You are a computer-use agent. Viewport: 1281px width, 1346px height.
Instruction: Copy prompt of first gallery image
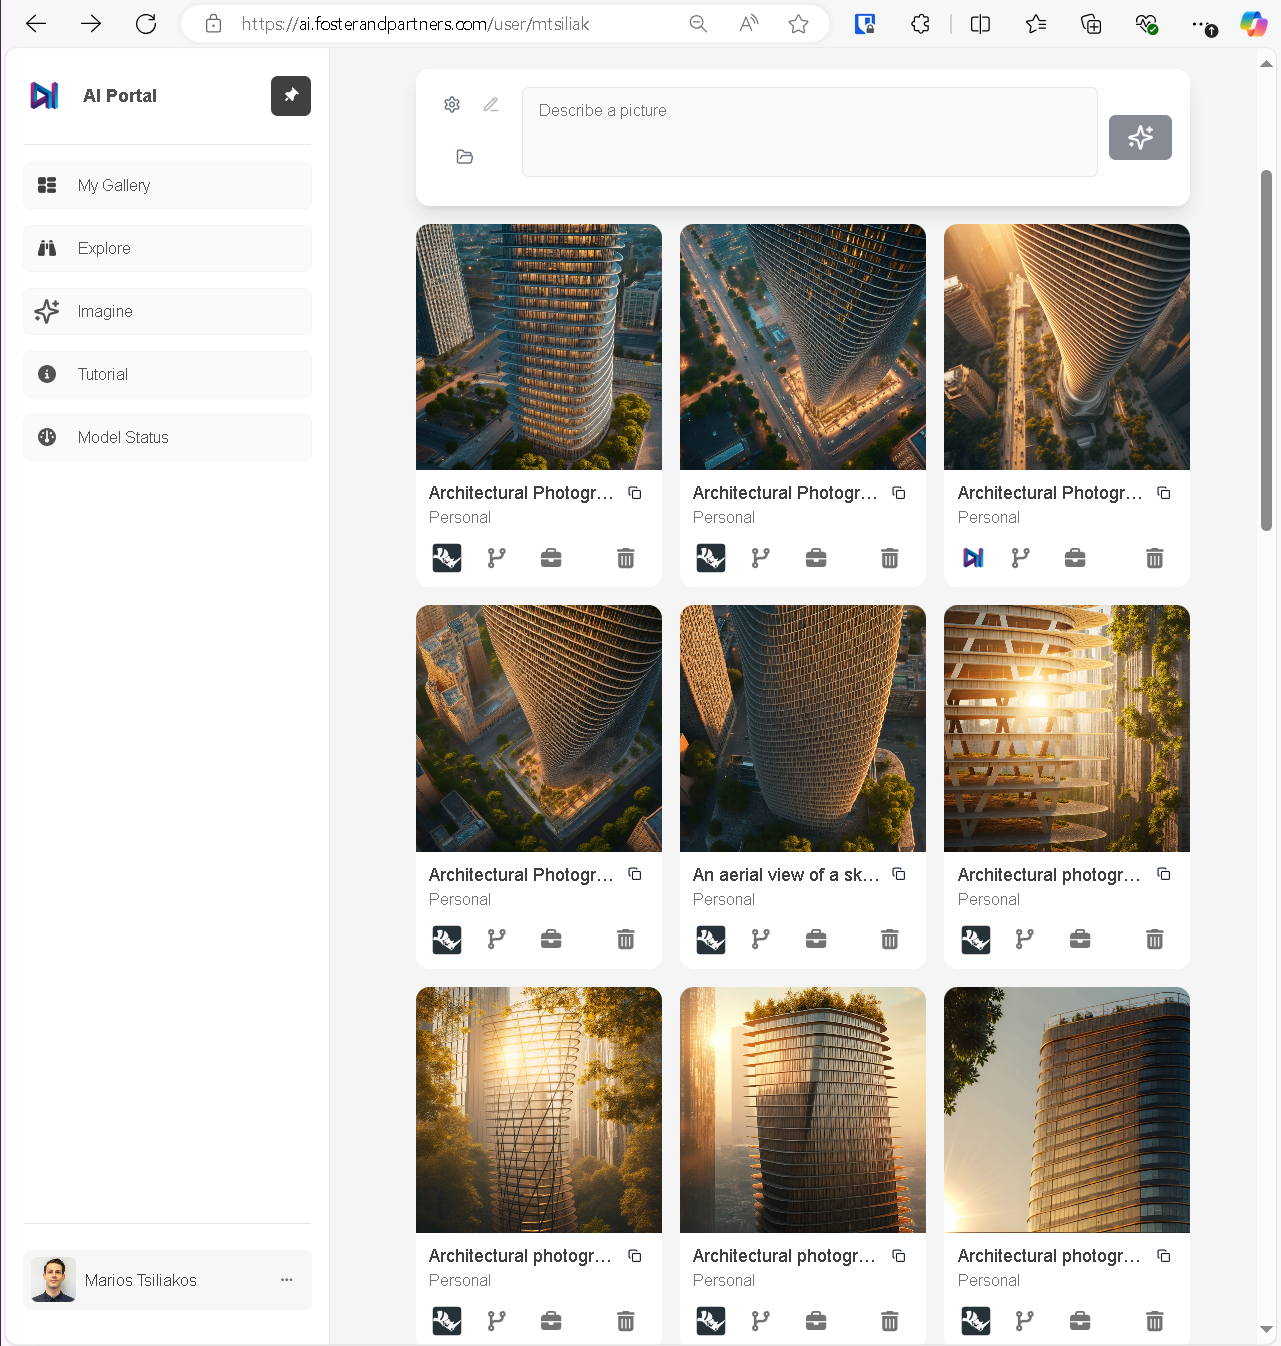tap(635, 493)
